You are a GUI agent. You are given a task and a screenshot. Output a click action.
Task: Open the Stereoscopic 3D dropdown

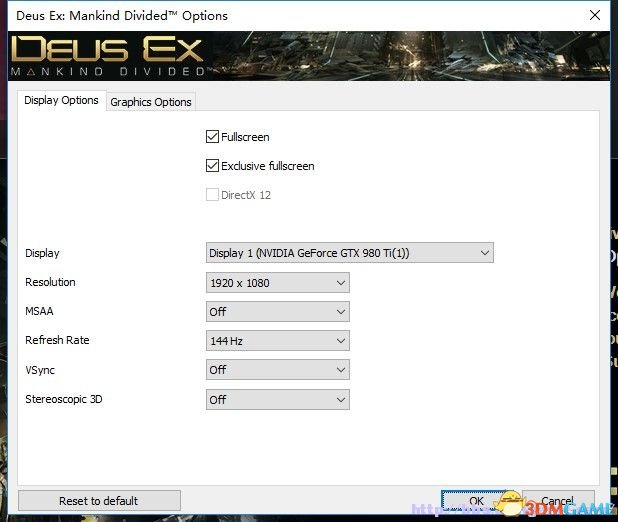277,399
